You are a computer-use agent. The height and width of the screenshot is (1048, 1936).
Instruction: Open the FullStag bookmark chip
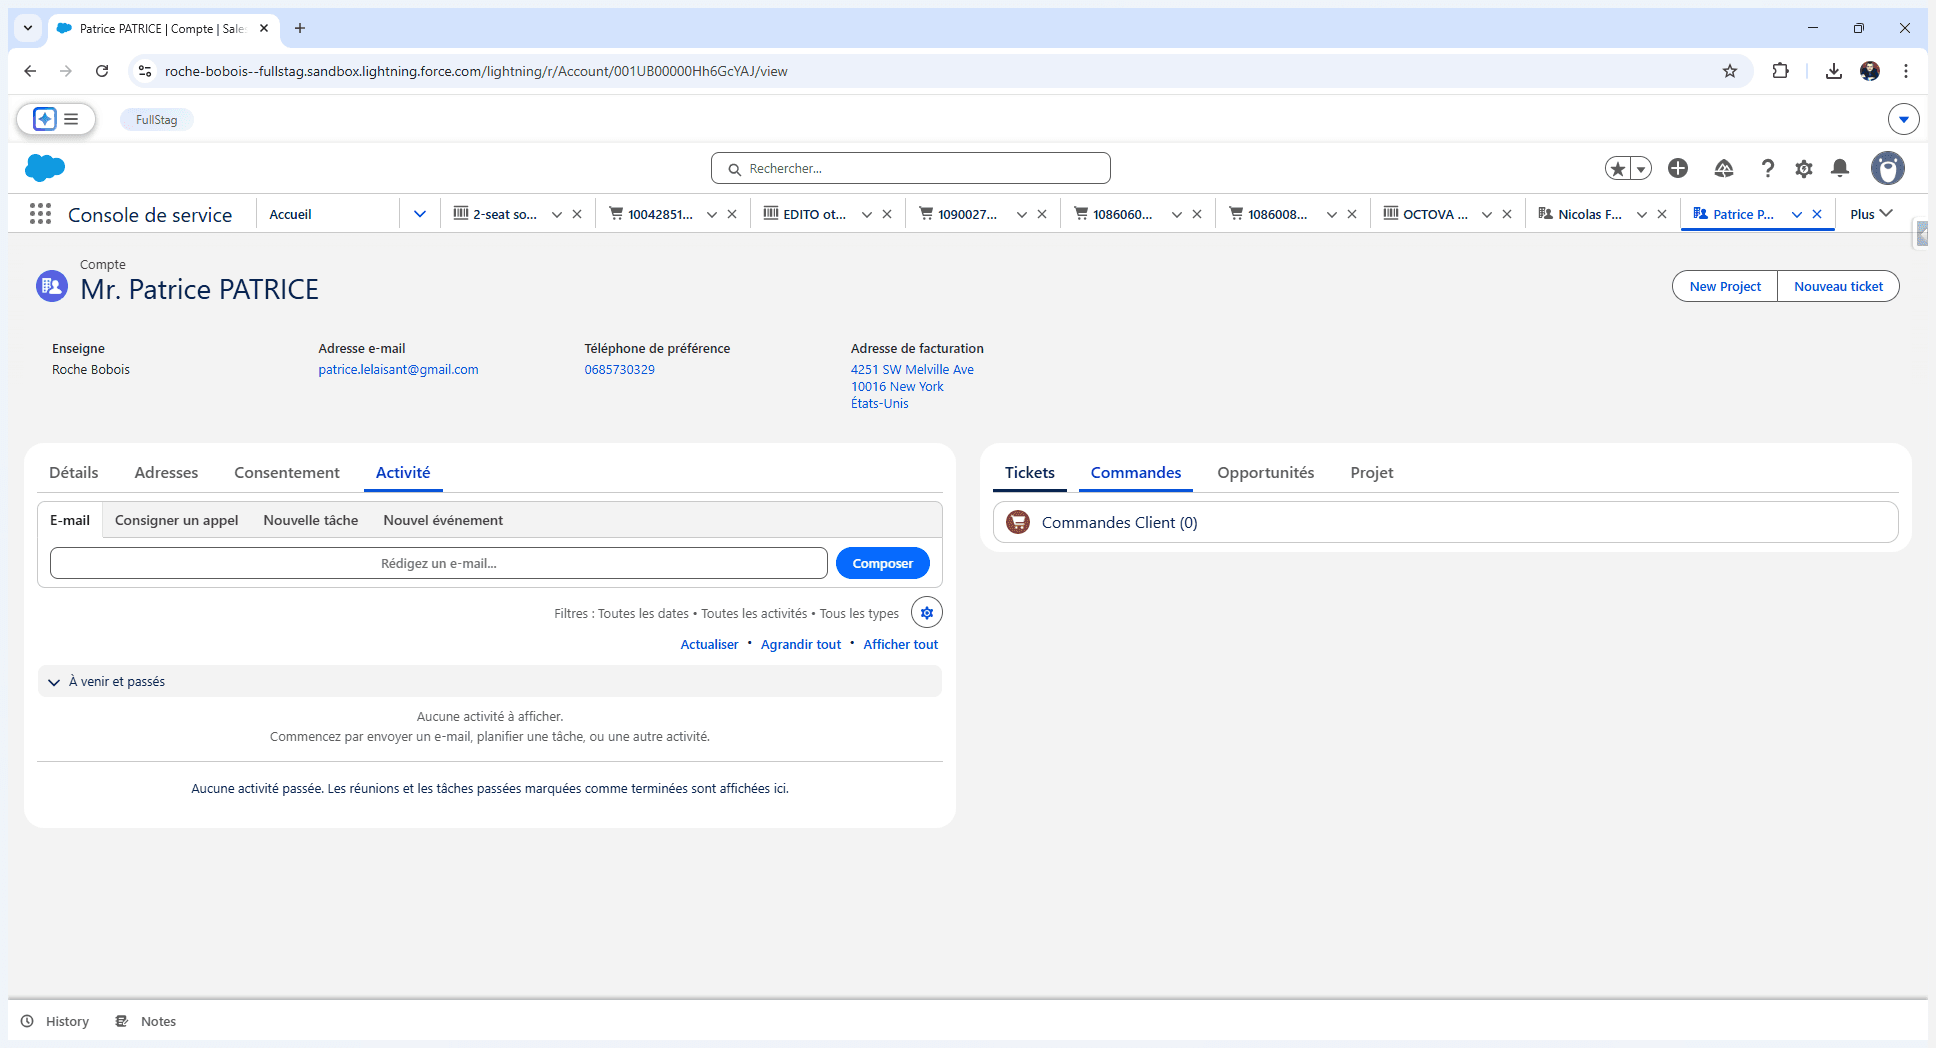[x=157, y=119]
